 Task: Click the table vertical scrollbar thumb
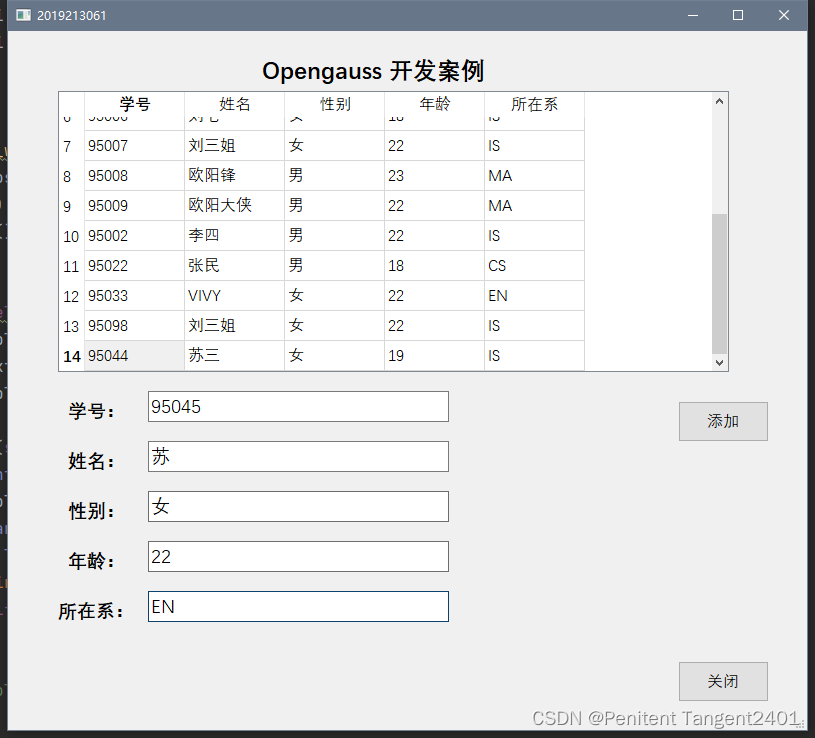[x=719, y=284]
